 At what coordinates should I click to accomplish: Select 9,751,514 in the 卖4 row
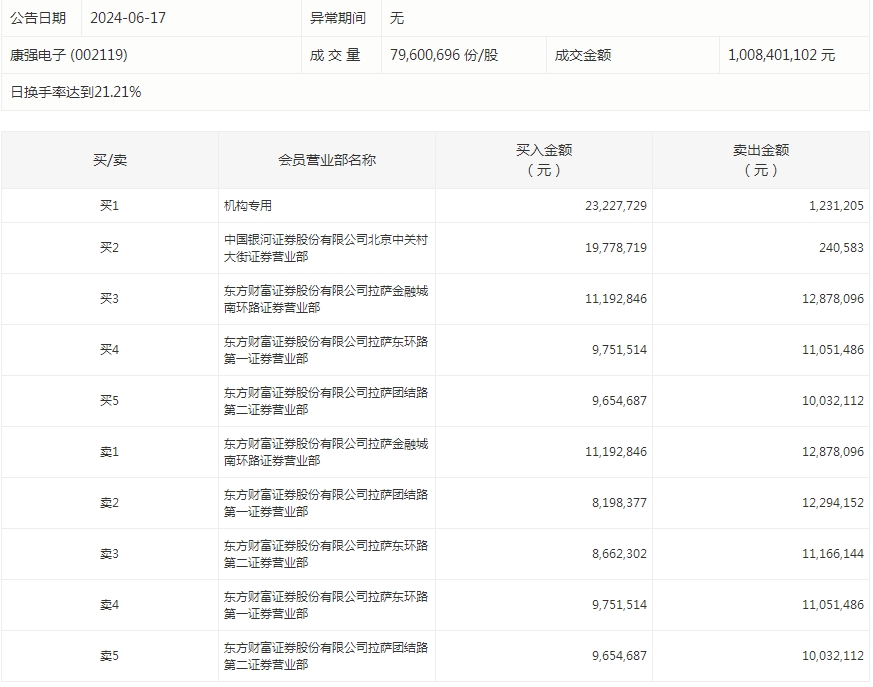coord(619,605)
